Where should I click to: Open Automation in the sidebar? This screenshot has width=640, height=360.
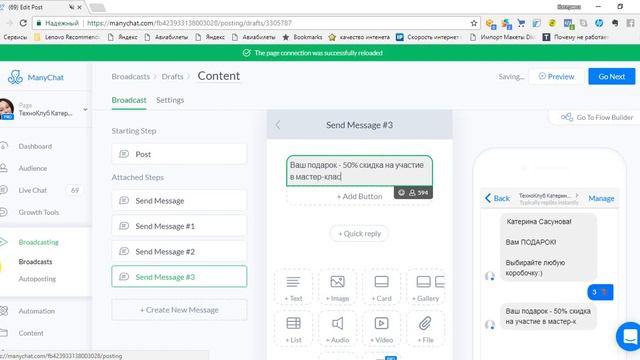click(36, 311)
